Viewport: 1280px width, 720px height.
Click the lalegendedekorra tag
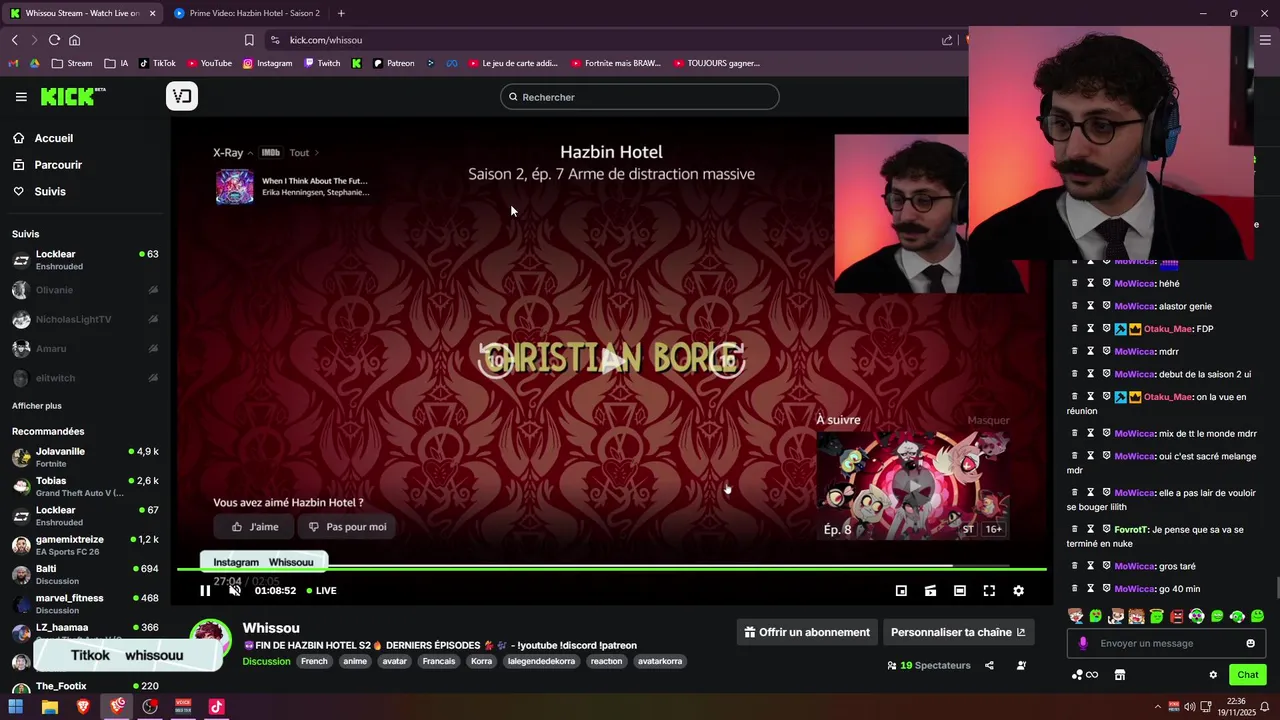click(541, 661)
